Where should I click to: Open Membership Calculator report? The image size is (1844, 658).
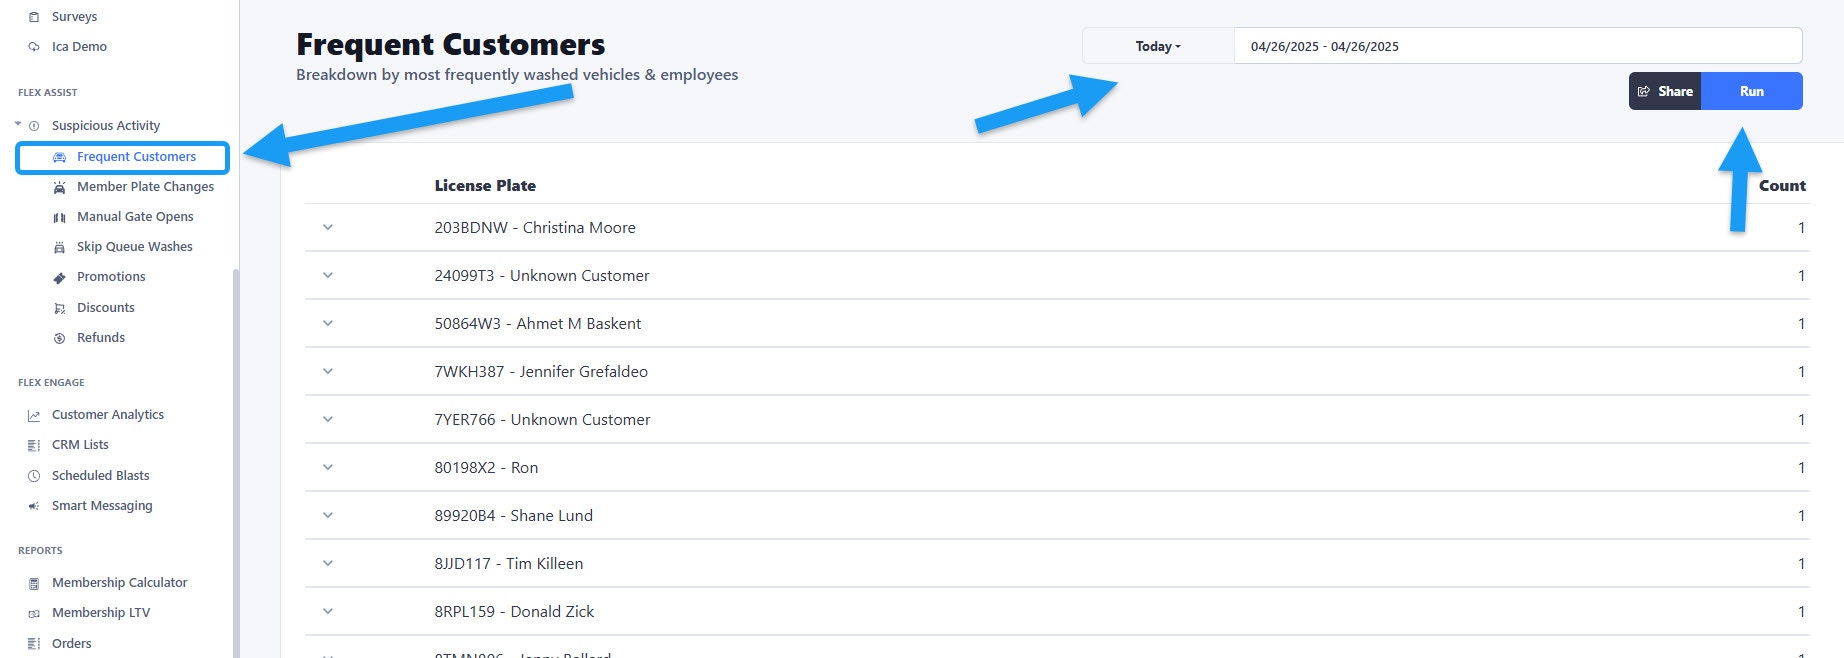(x=119, y=583)
